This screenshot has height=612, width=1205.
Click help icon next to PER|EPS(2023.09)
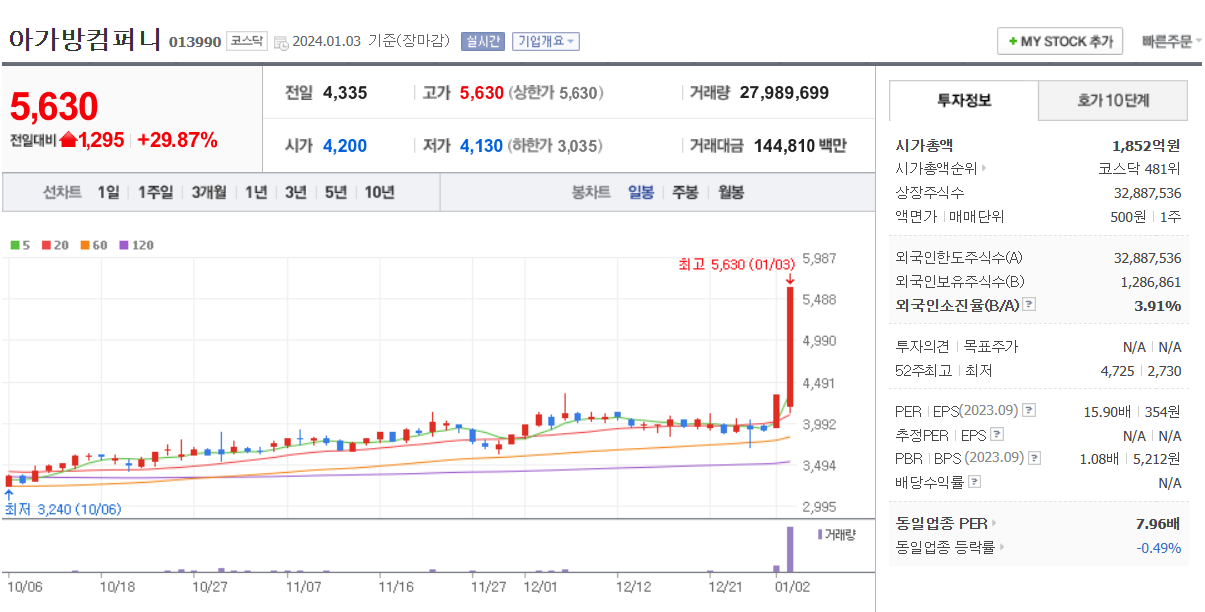(x=1029, y=410)
